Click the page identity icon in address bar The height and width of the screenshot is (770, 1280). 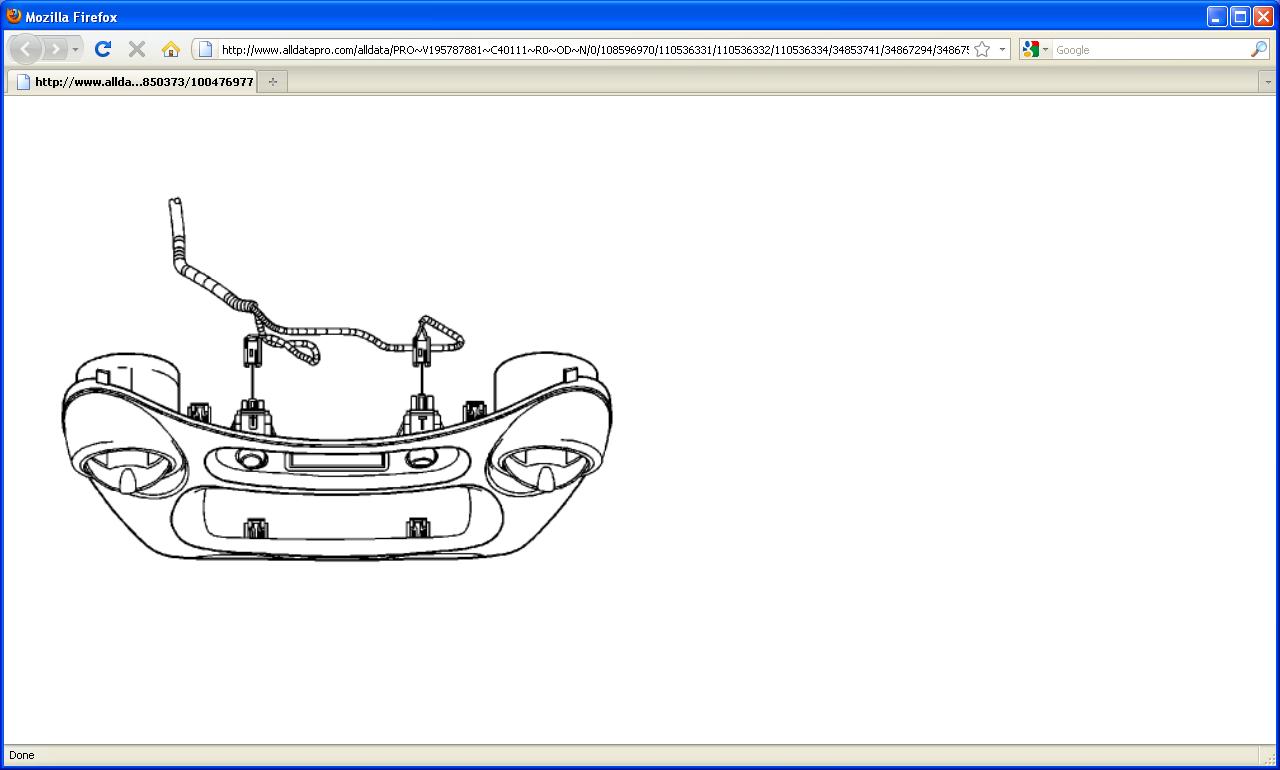tap(205, 49)
